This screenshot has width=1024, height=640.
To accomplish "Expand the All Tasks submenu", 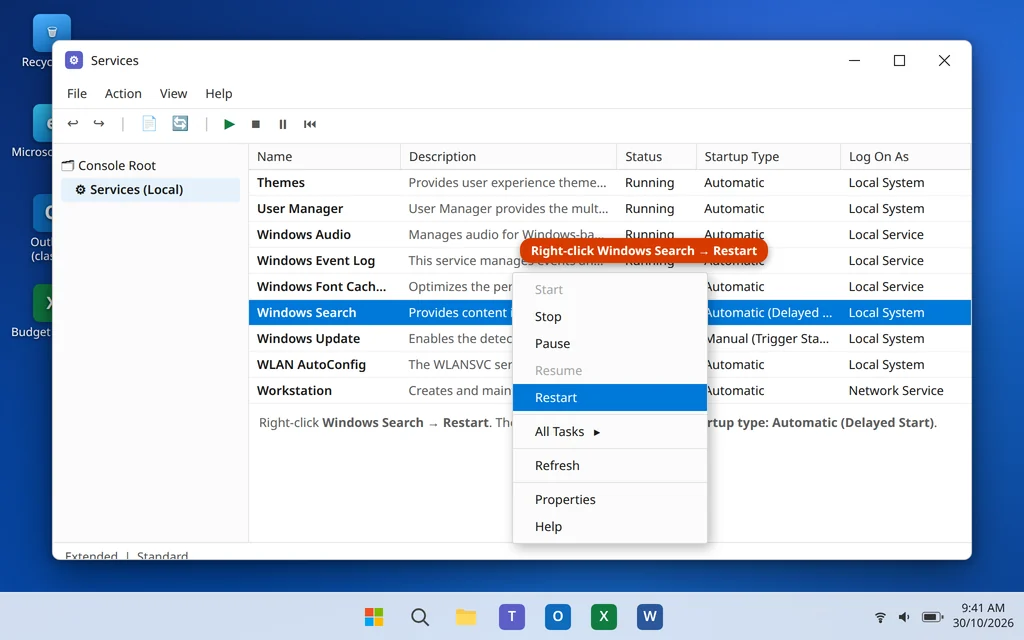I will 609,431.
